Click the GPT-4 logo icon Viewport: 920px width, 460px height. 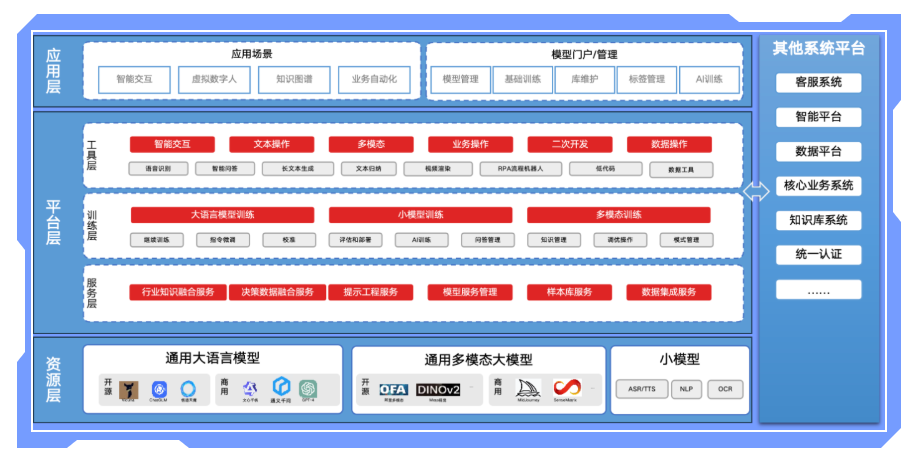(x=308, y=388)
